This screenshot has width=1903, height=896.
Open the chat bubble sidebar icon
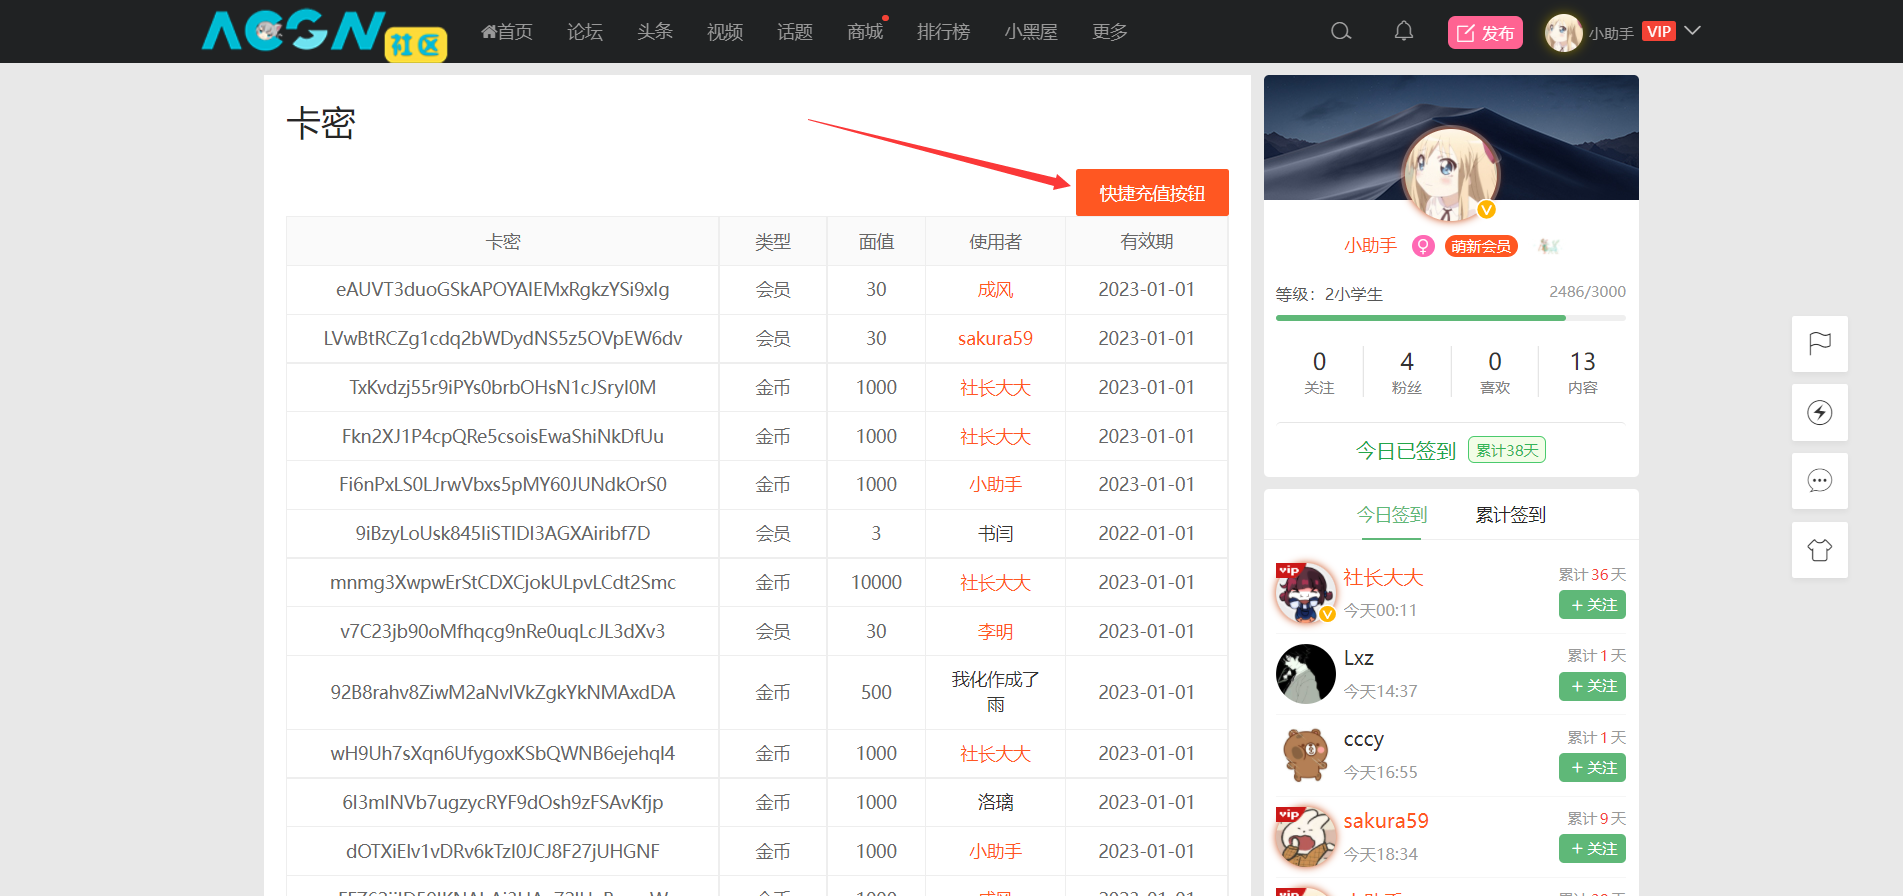(x=1819, y=481)
